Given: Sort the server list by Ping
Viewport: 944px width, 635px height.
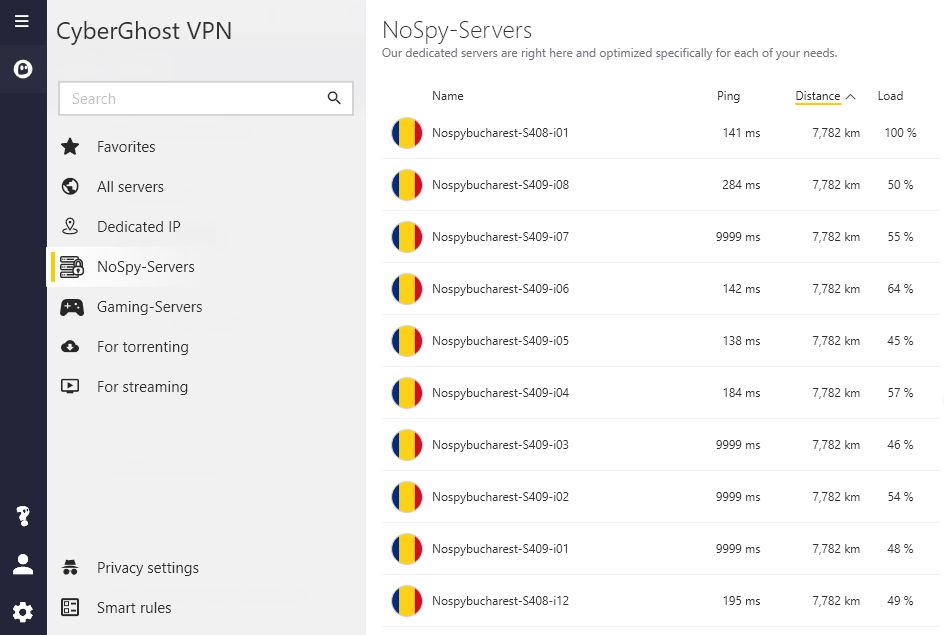Looking at the screenshot, I should [x=728, y=96].
